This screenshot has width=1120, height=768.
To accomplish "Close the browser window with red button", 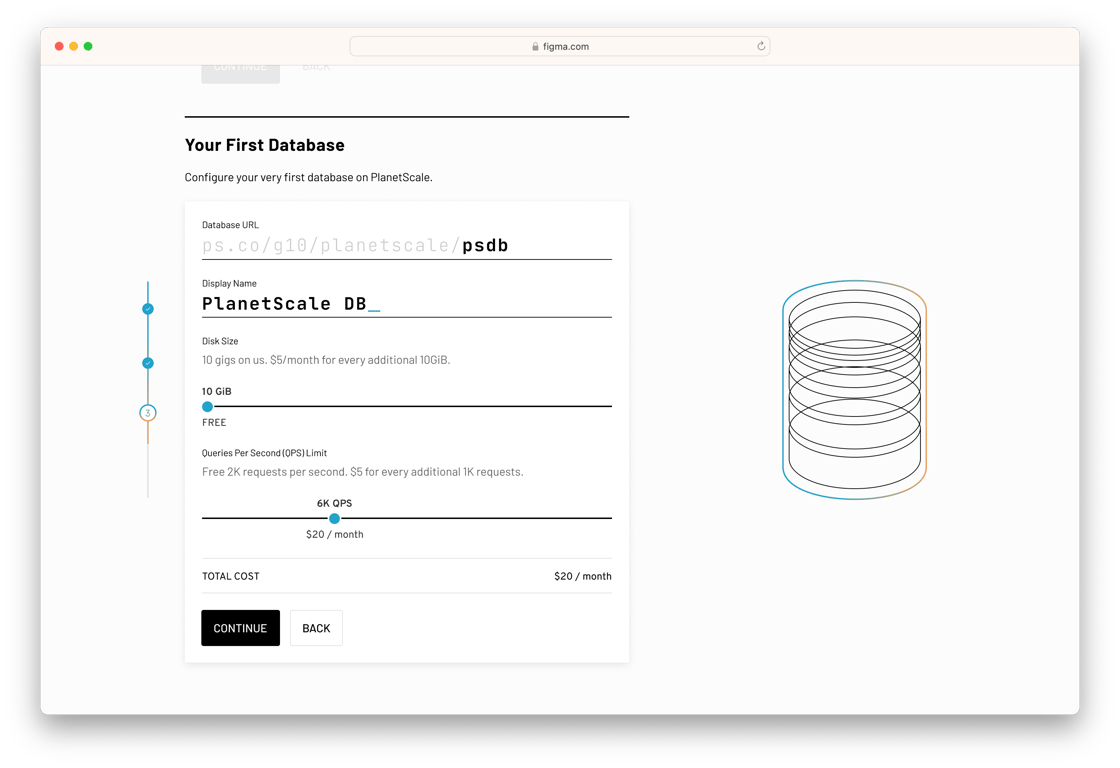I will (x=59, y=46).
